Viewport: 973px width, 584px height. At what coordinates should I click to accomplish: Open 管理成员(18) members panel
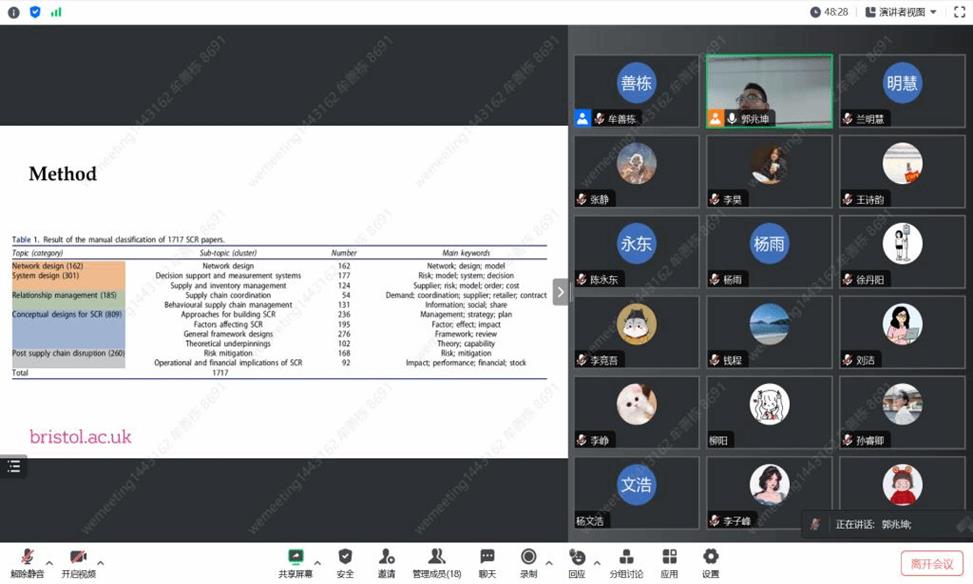tap(437, 558)
